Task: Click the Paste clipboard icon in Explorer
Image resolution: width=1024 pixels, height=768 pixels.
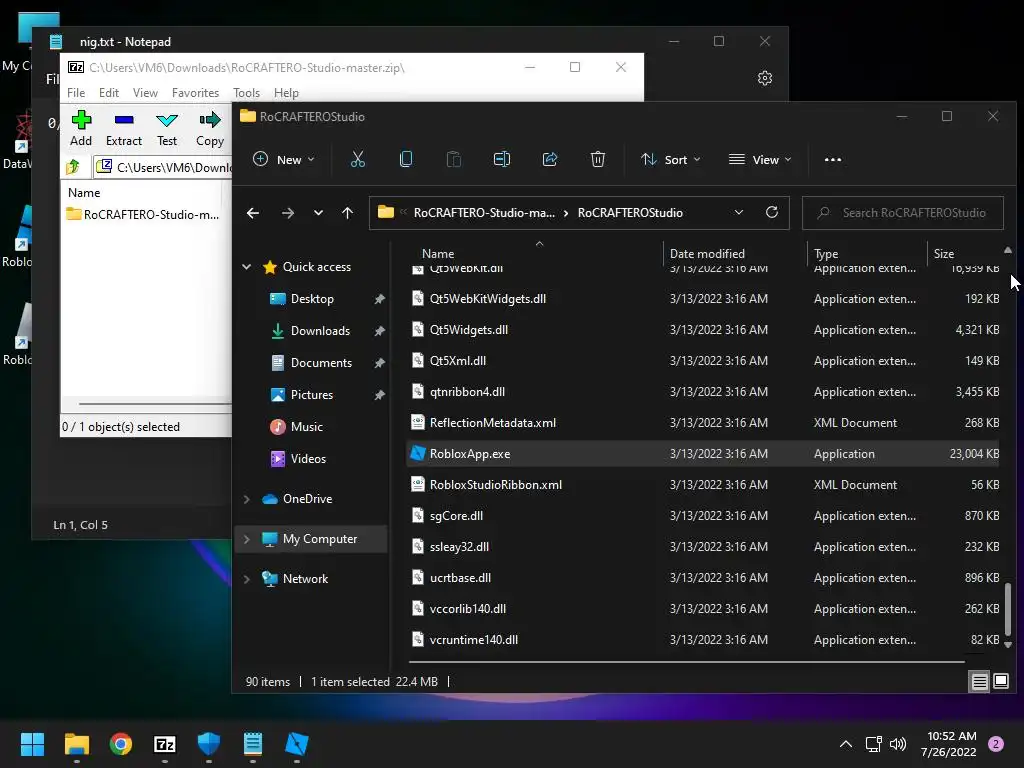Action: 454,159
